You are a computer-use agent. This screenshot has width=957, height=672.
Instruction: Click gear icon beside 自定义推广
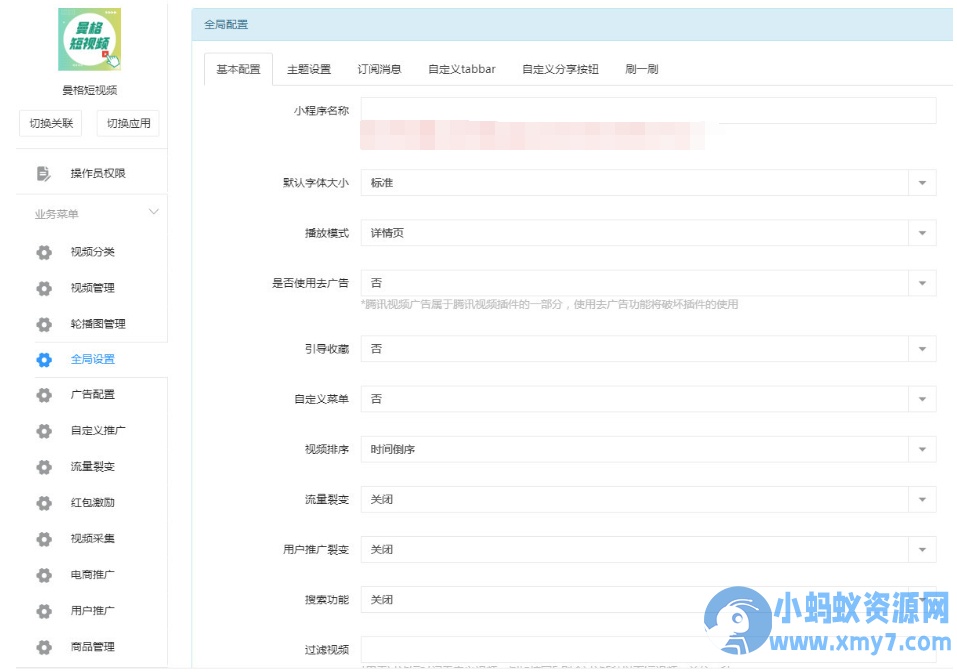pos(44,431)
